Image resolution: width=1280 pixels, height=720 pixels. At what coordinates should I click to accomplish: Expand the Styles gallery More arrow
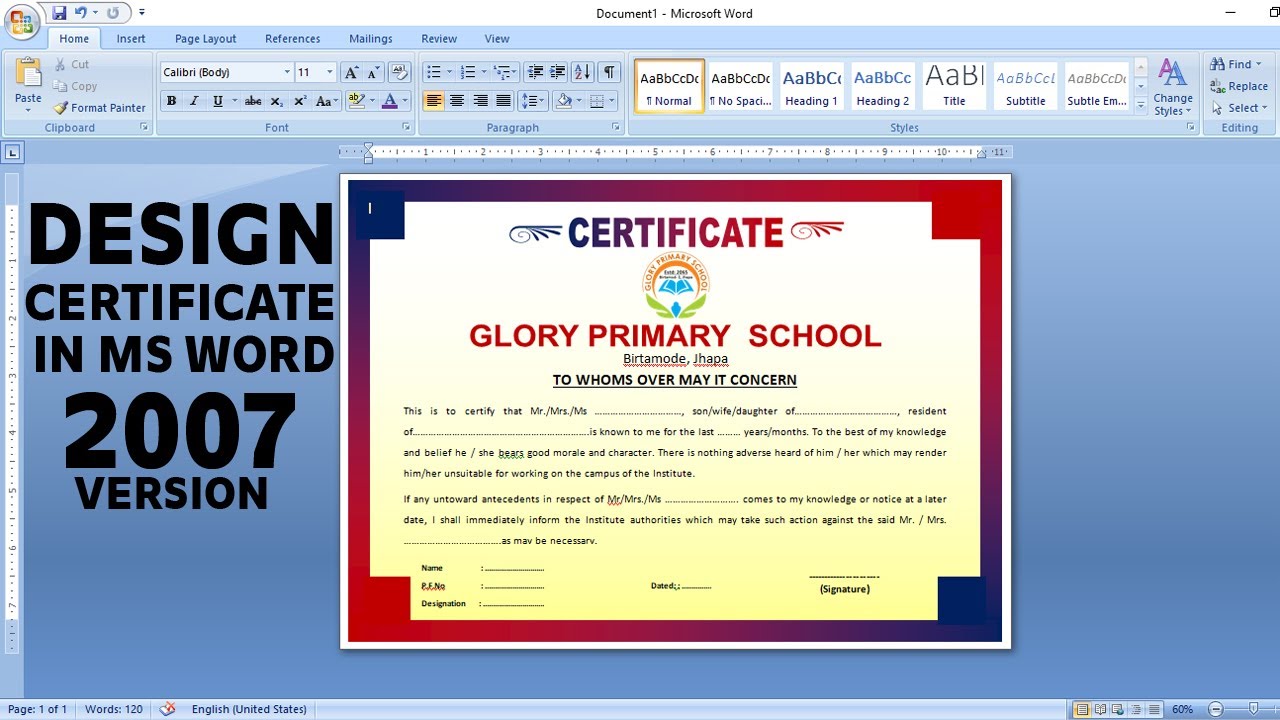(1141, 104)
